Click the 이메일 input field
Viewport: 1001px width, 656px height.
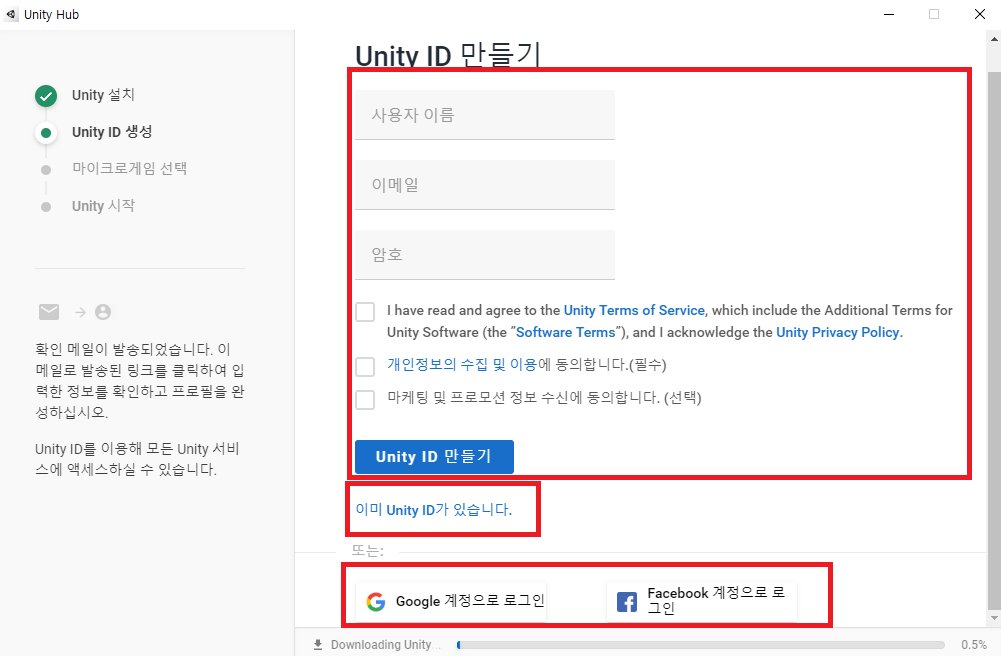tap(485, 185)
